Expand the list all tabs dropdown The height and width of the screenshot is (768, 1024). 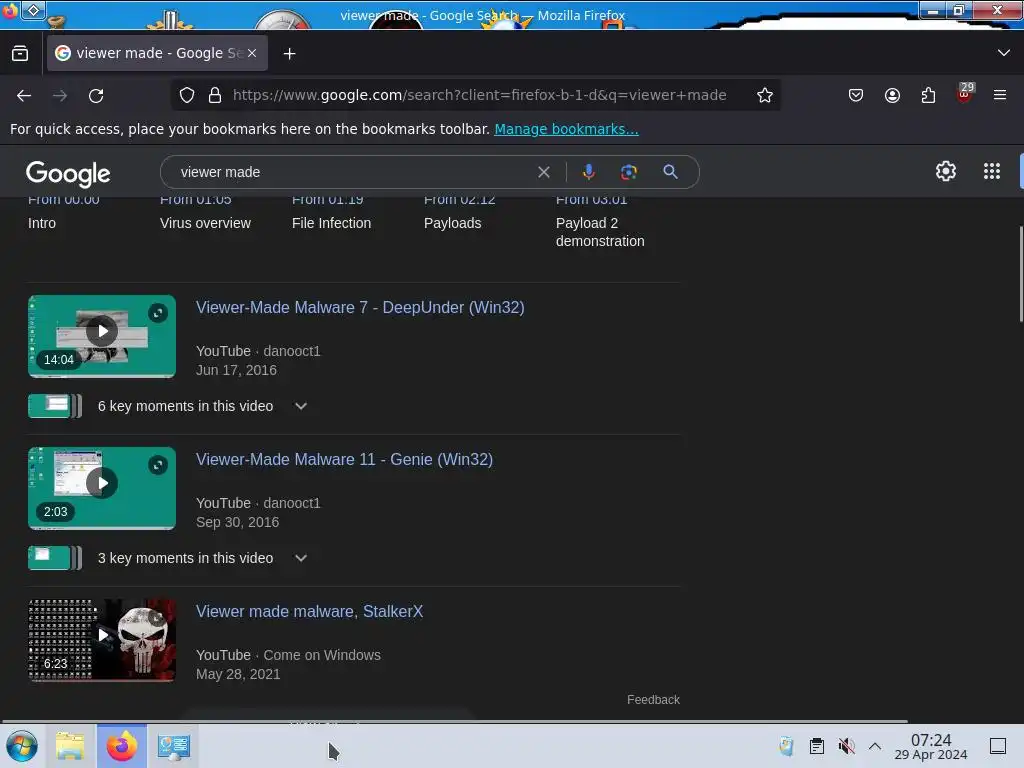[1004, 53]
